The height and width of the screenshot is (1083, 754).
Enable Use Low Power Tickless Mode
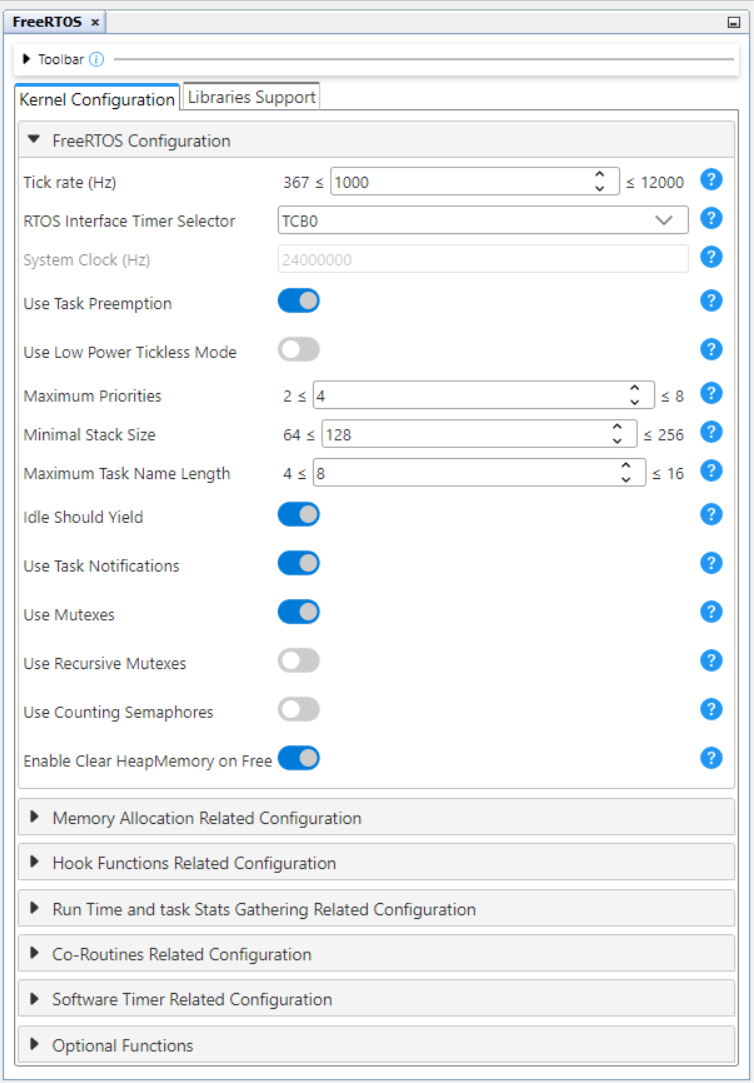(x=299, y=349)
